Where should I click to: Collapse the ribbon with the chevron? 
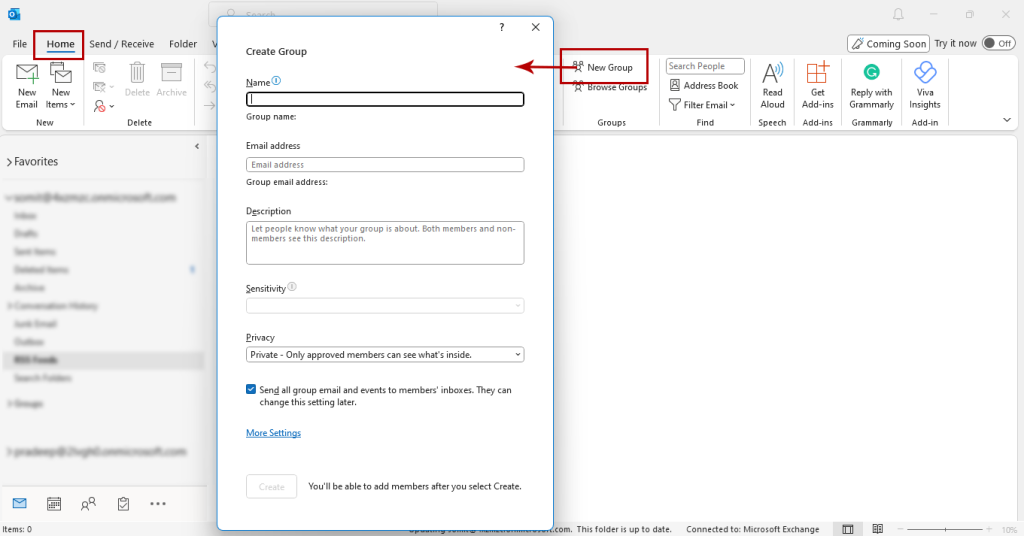tap(1006, 120)
